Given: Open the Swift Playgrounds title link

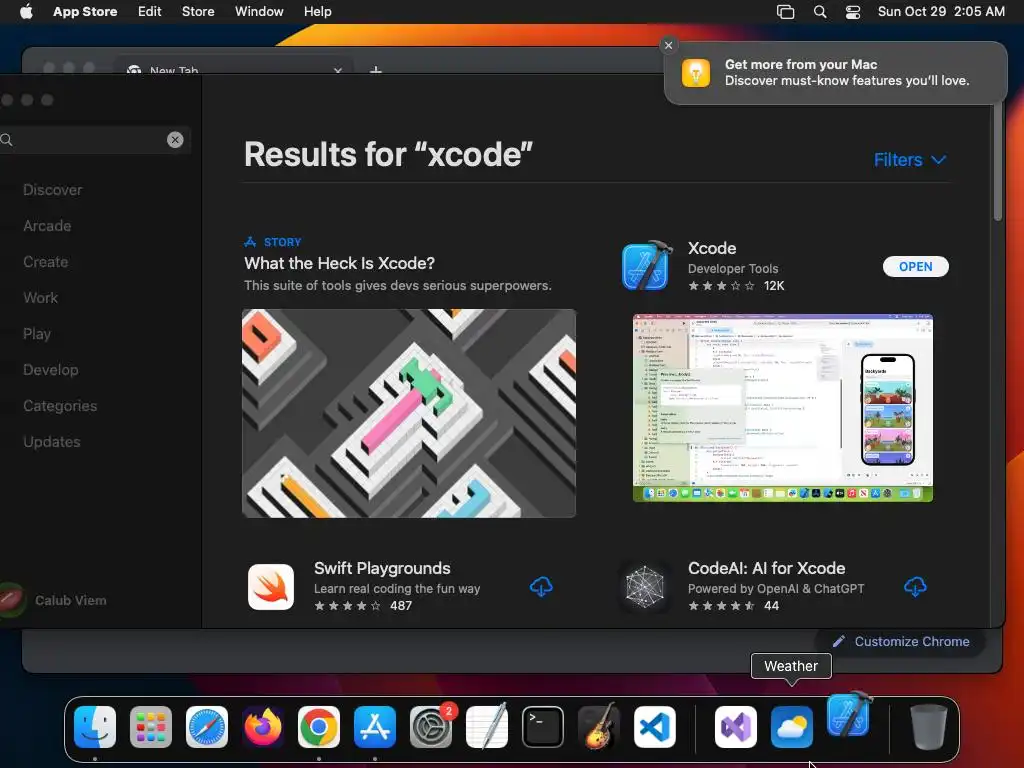Looking at the screenshot, I should [382, 568].
